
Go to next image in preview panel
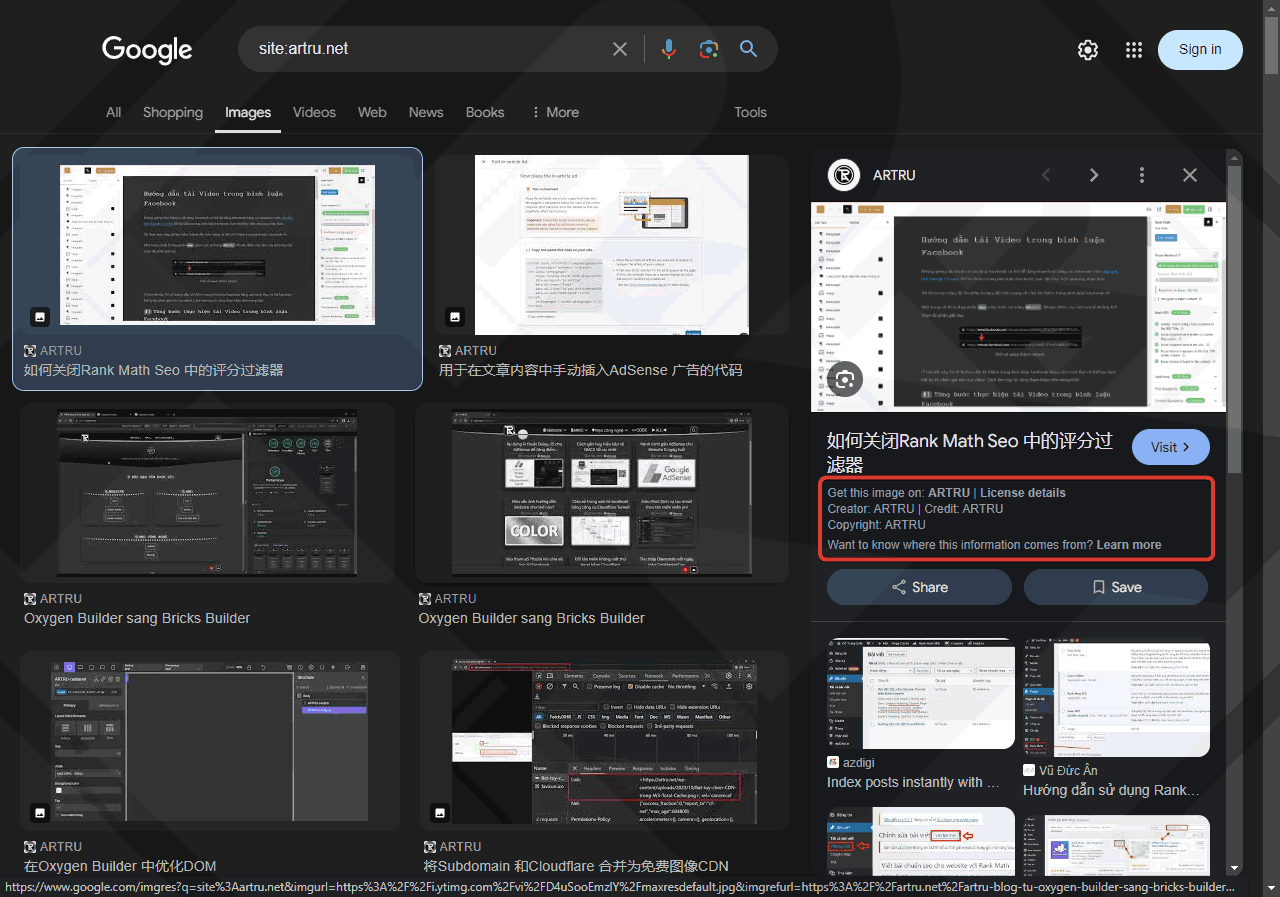[x=1094, y=175]
